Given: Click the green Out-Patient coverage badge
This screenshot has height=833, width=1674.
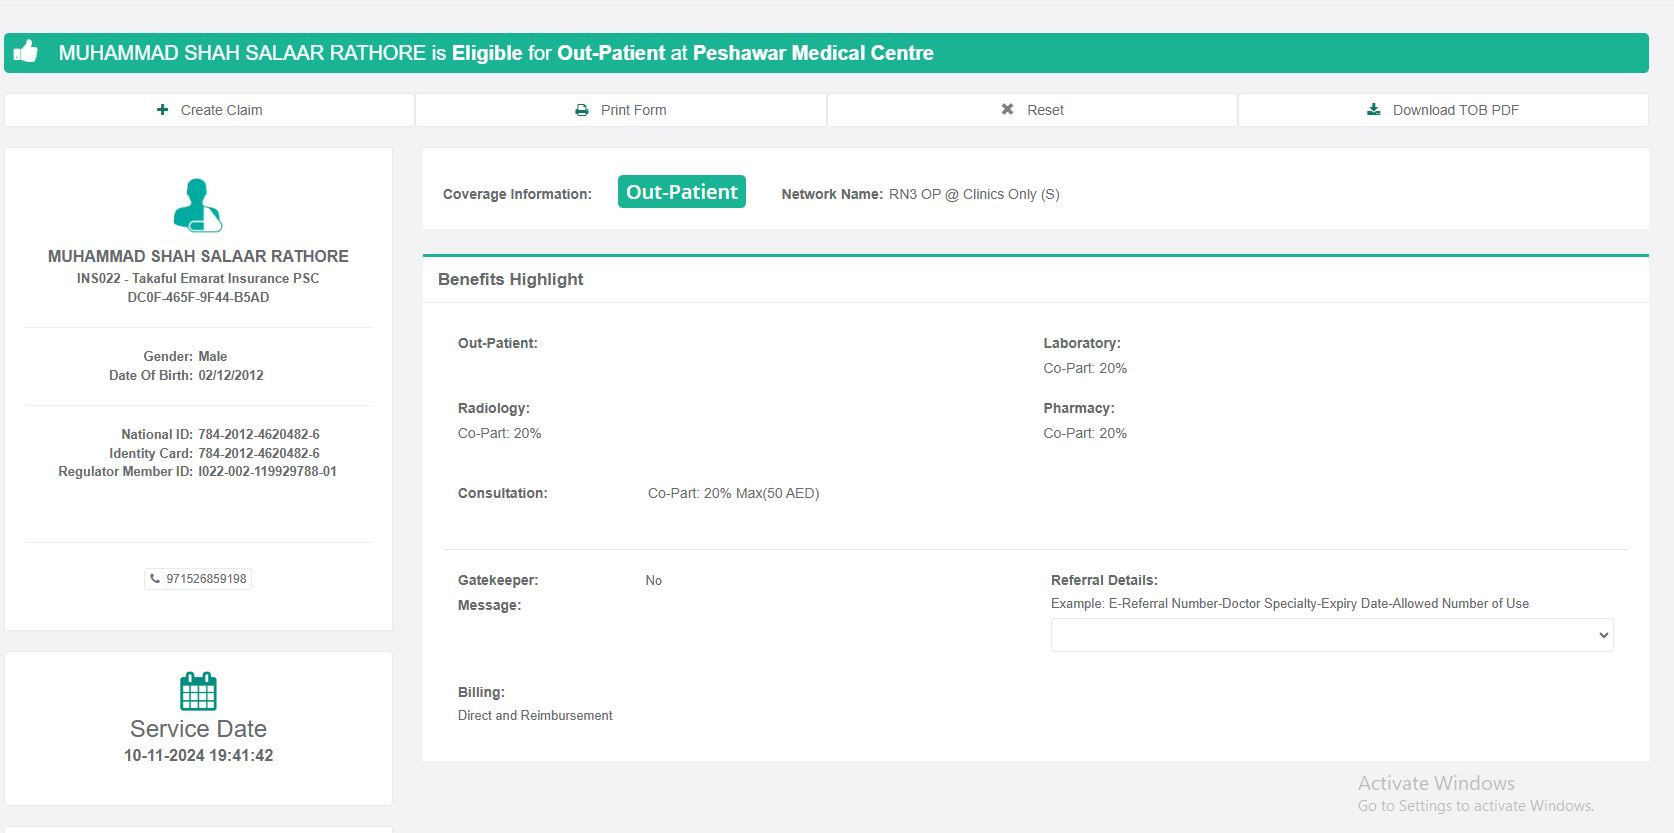Looking at the screenshot, I should [681, 192].
